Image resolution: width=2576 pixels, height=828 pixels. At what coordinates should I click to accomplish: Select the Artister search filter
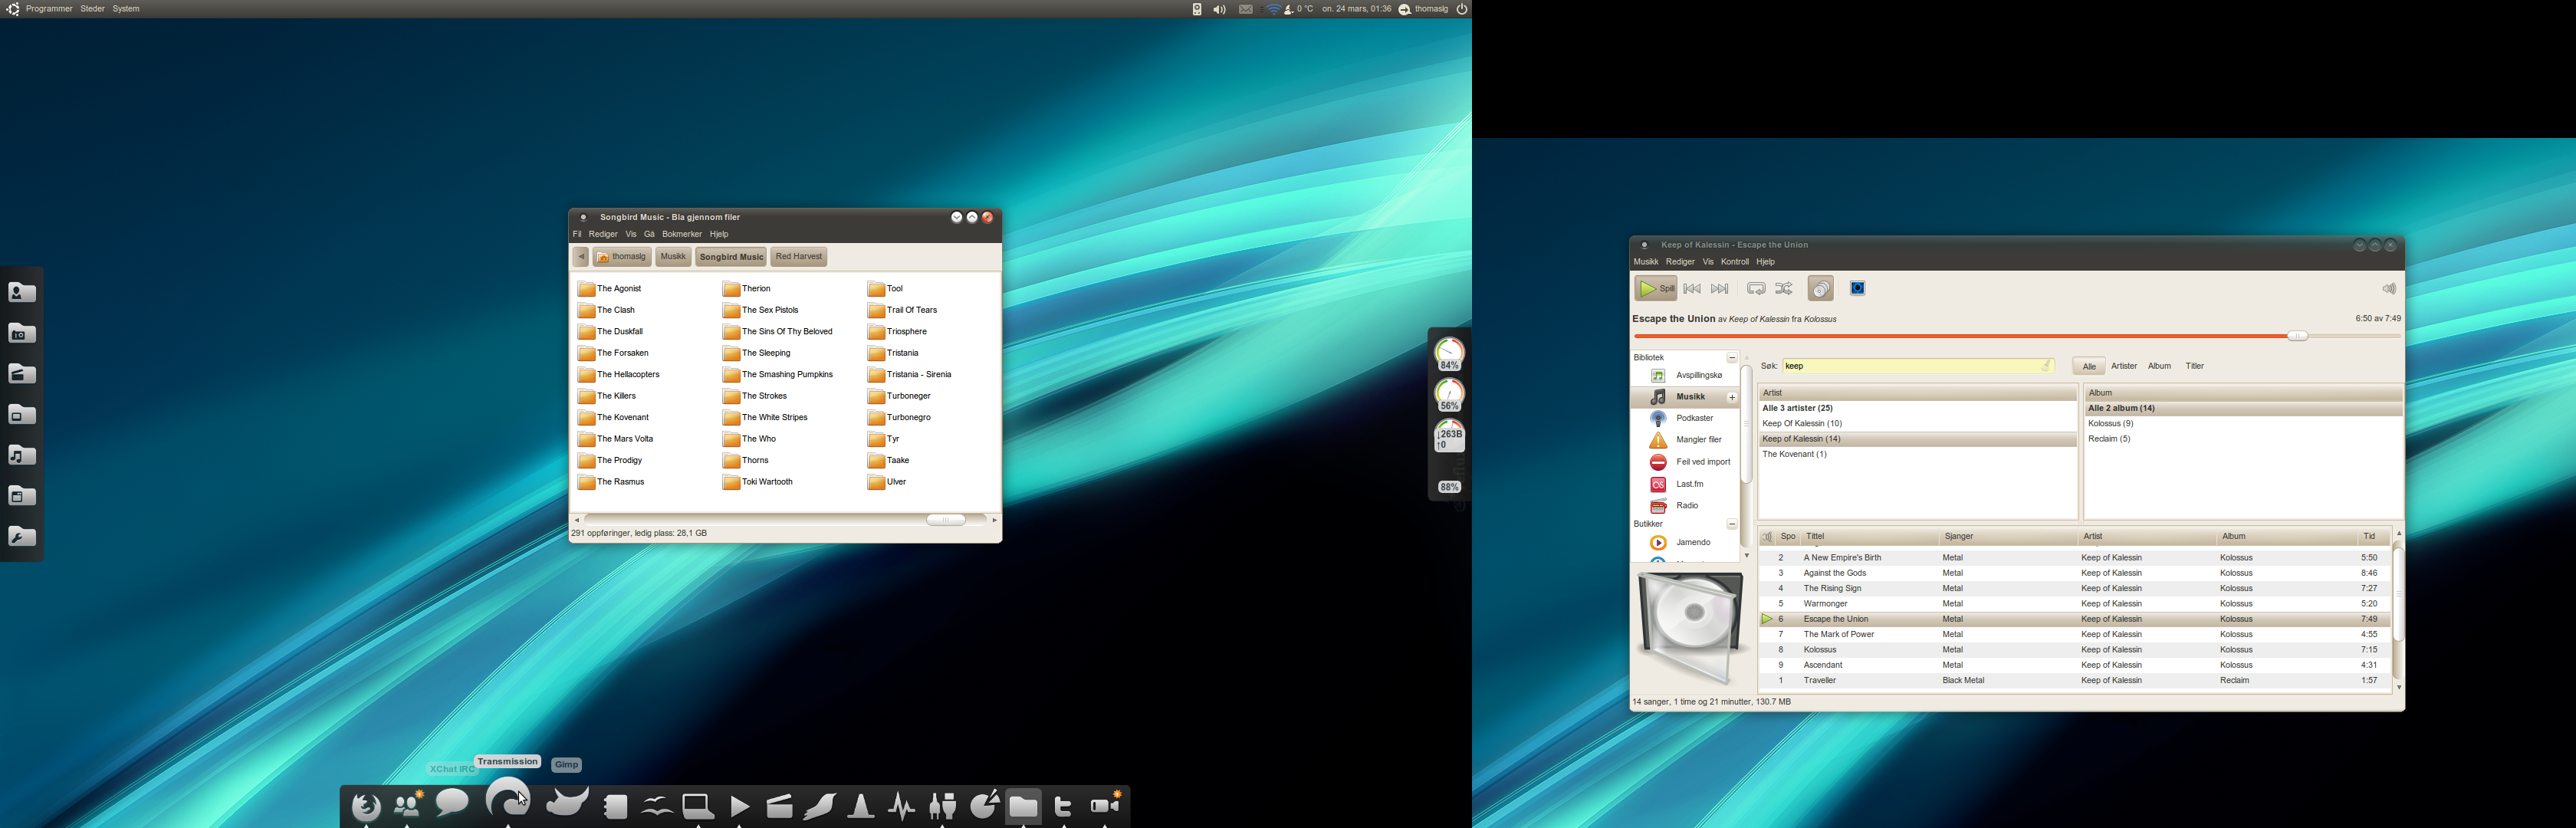(x=2124, y=367)
